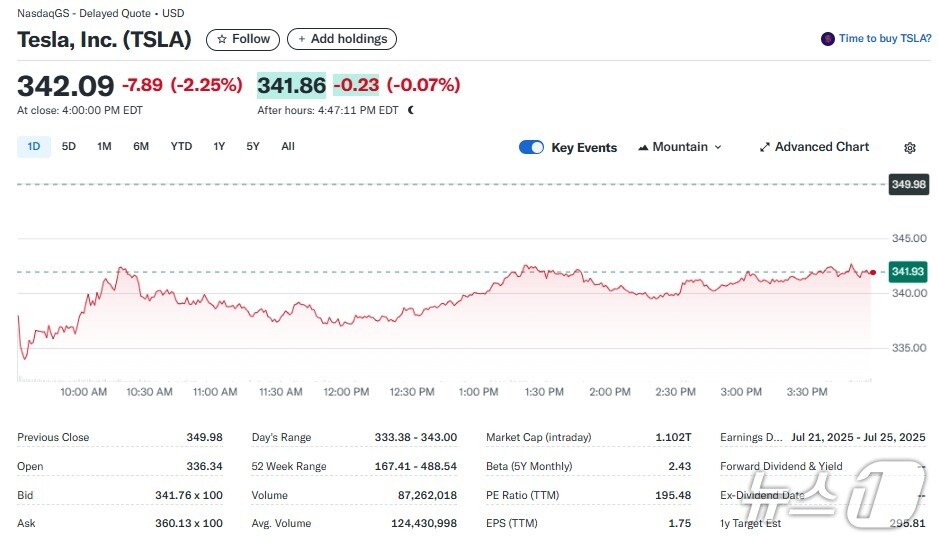Expand the Mountain chart style dropdown
This screenshot has height=542, width=939.
tap(717, 147)
